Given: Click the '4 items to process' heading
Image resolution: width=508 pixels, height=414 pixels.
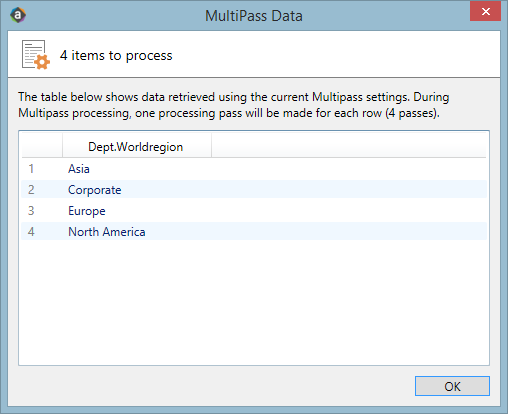Looking at the screenshot, I should (x=116, y=55).
